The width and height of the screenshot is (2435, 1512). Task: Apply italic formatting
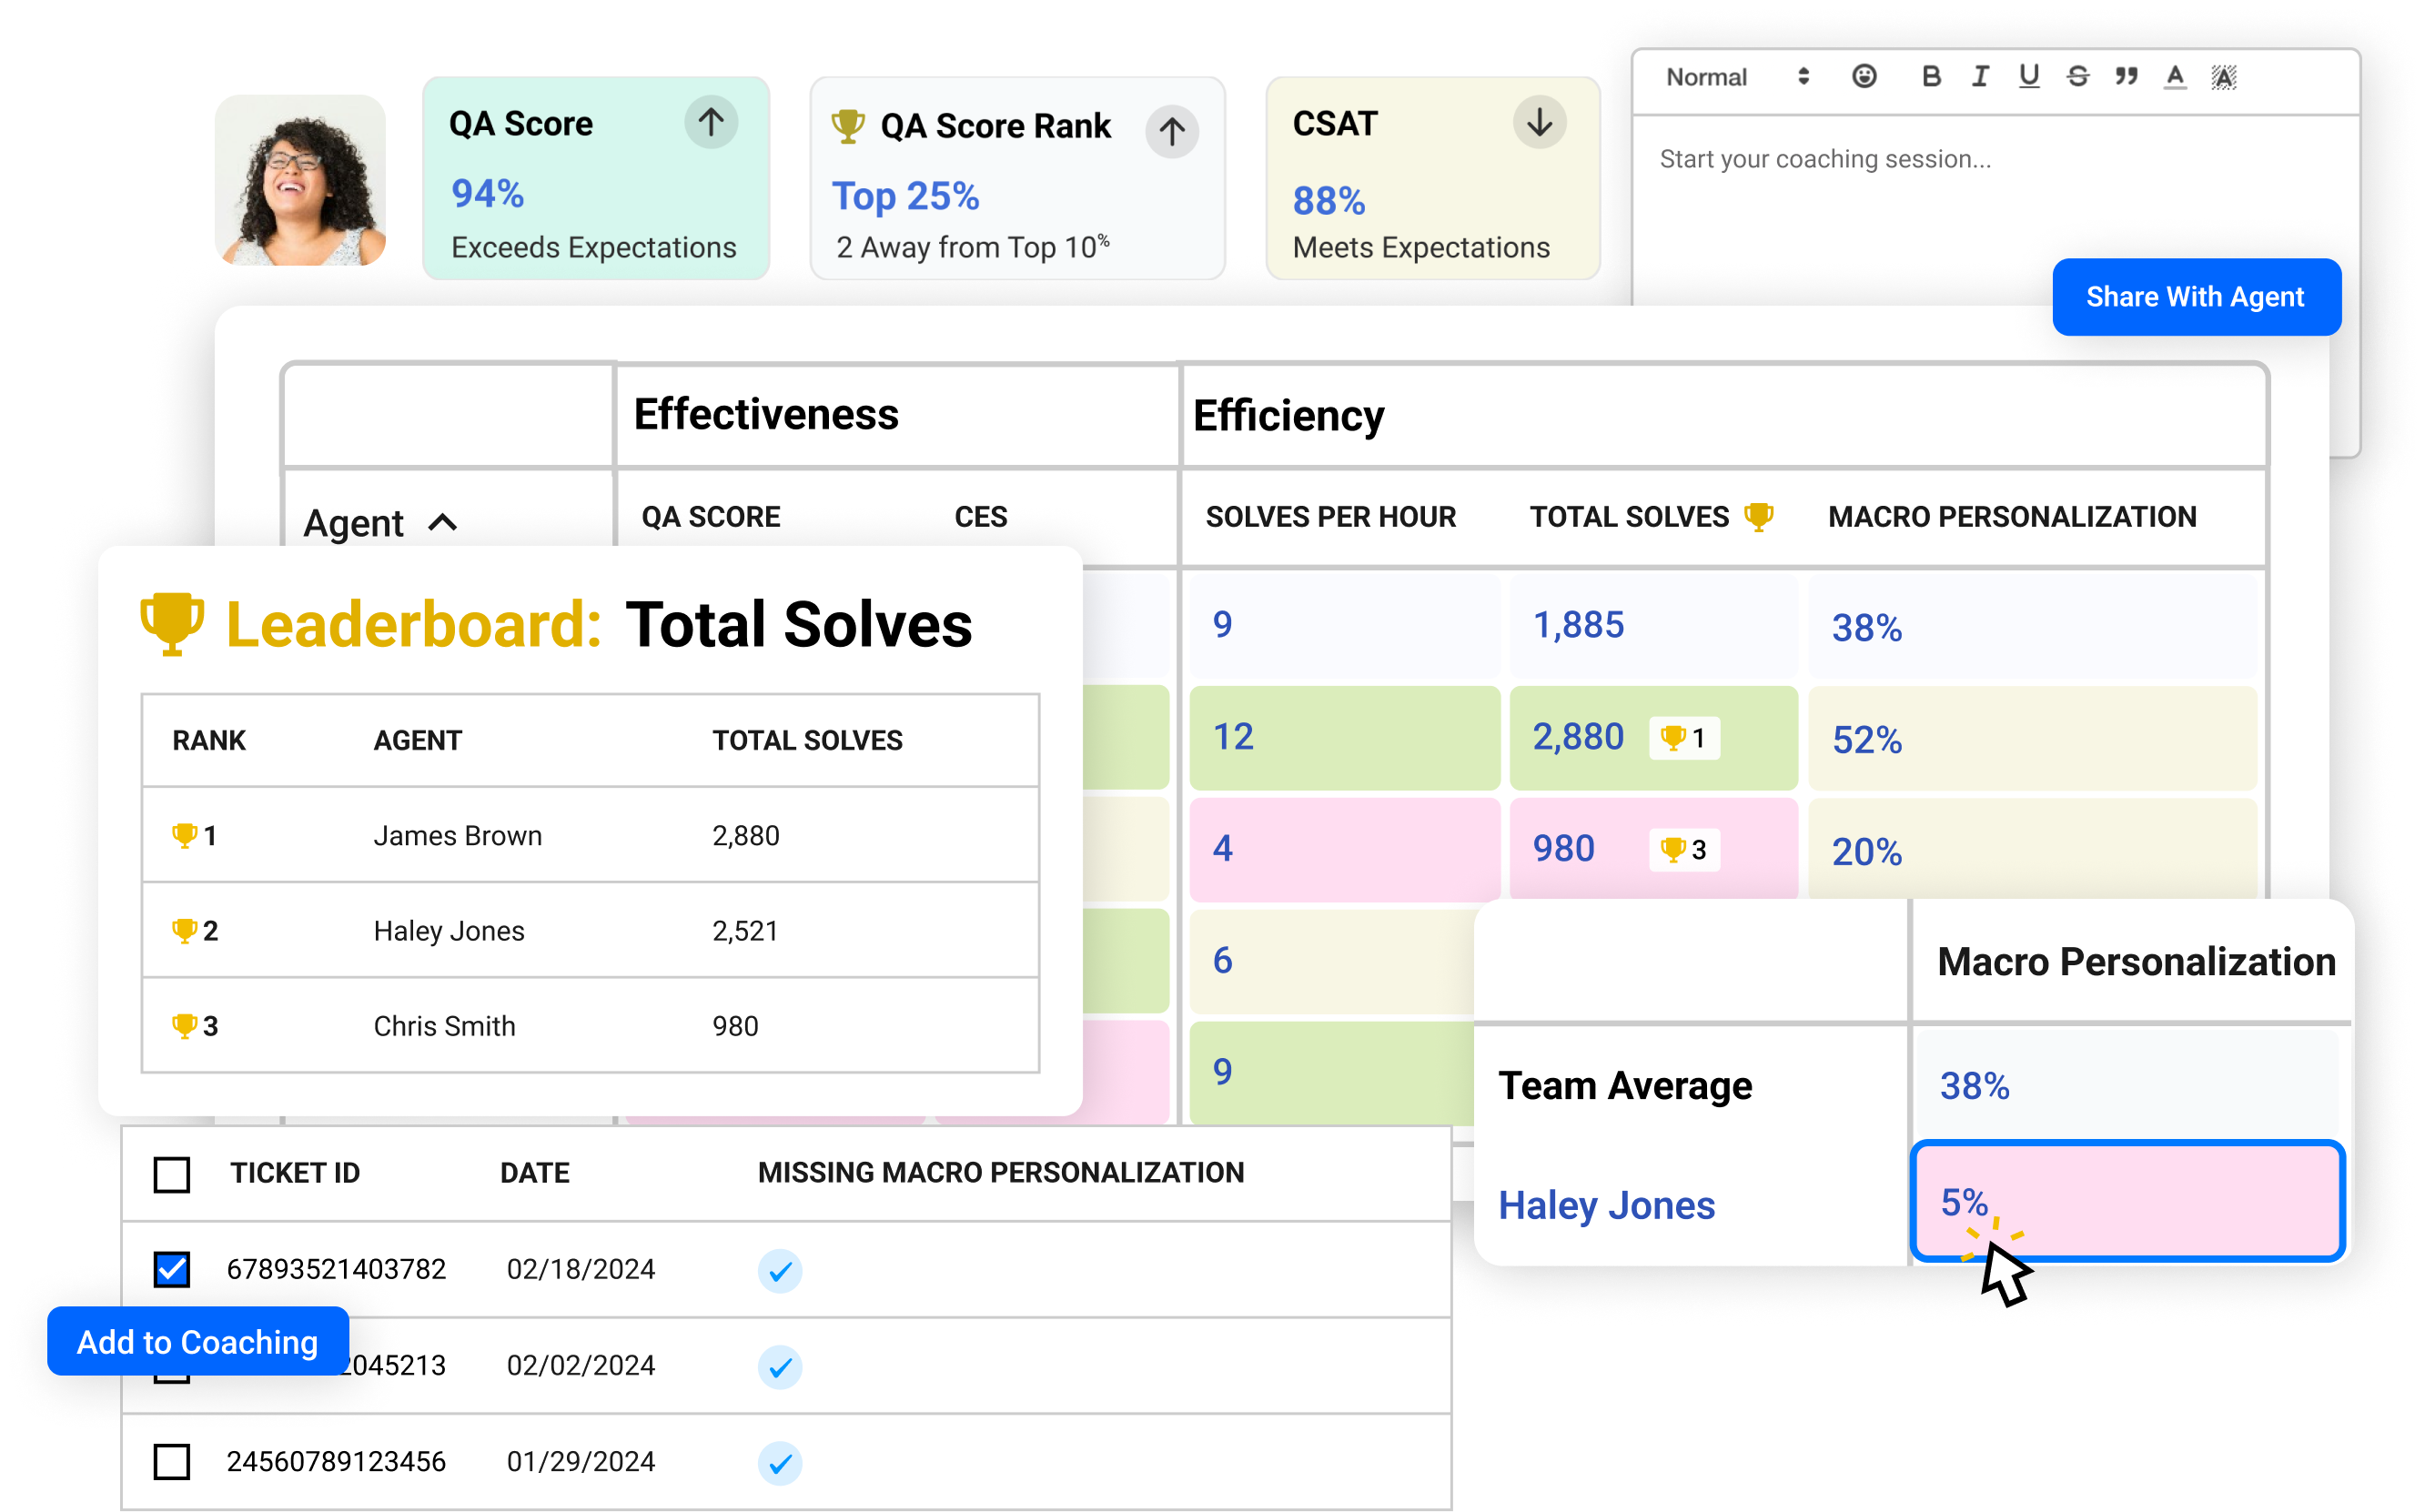[x=1979, y=77]
